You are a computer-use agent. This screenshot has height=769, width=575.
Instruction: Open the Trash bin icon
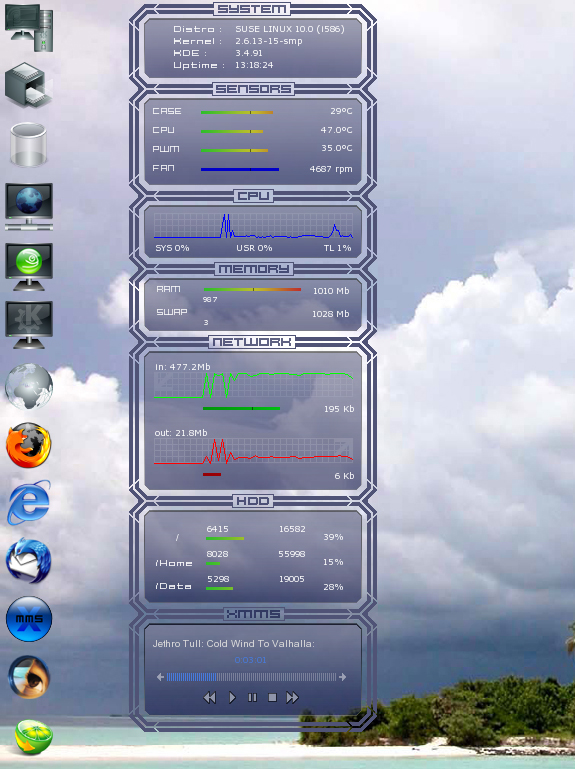coord(28,144)
